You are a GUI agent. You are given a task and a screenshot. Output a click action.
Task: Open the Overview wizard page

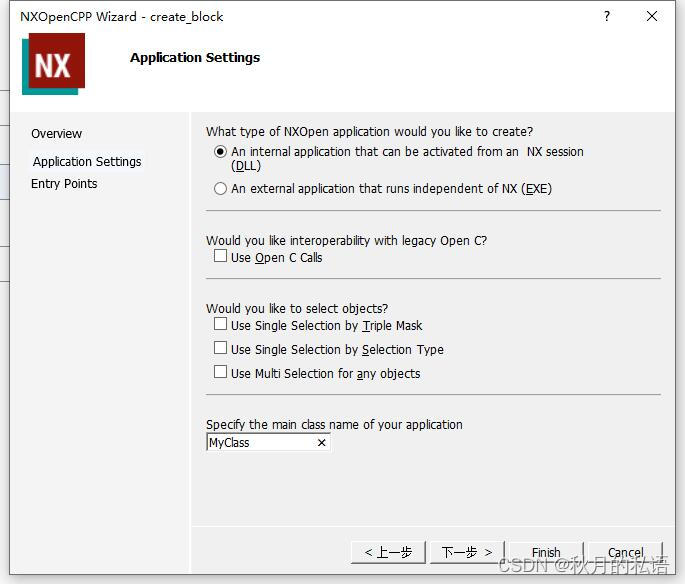tap(56, 134)
